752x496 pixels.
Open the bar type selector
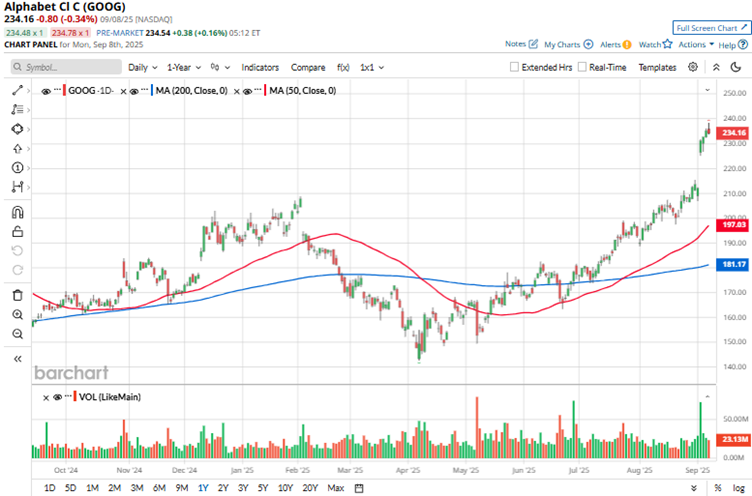click(x=220, y=67)
